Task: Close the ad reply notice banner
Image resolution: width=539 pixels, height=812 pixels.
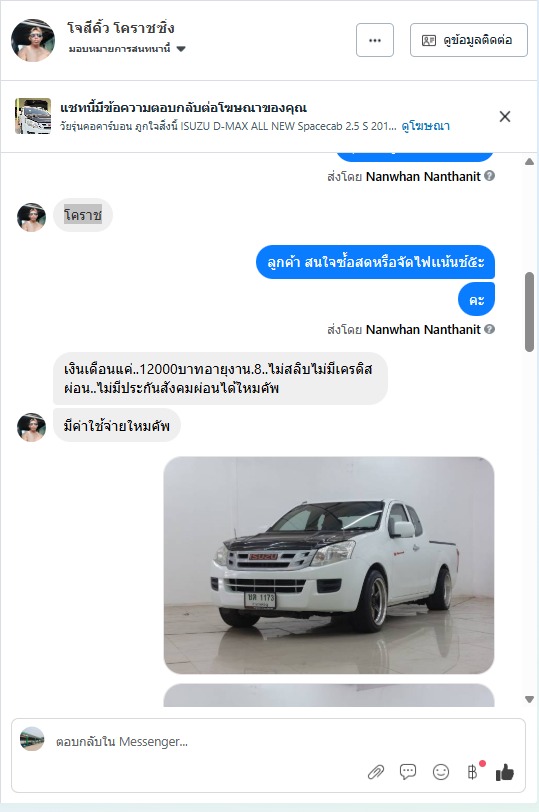Action: pos(505,117)
